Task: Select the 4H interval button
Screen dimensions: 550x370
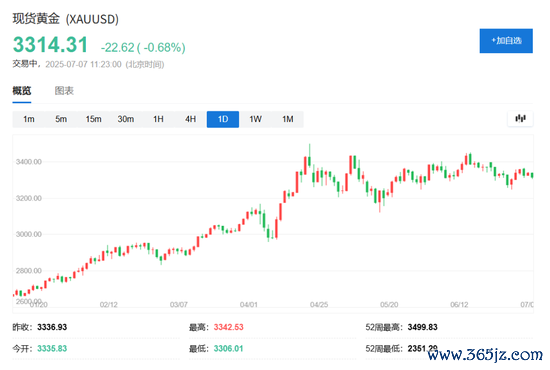Action: click(190, 119)
